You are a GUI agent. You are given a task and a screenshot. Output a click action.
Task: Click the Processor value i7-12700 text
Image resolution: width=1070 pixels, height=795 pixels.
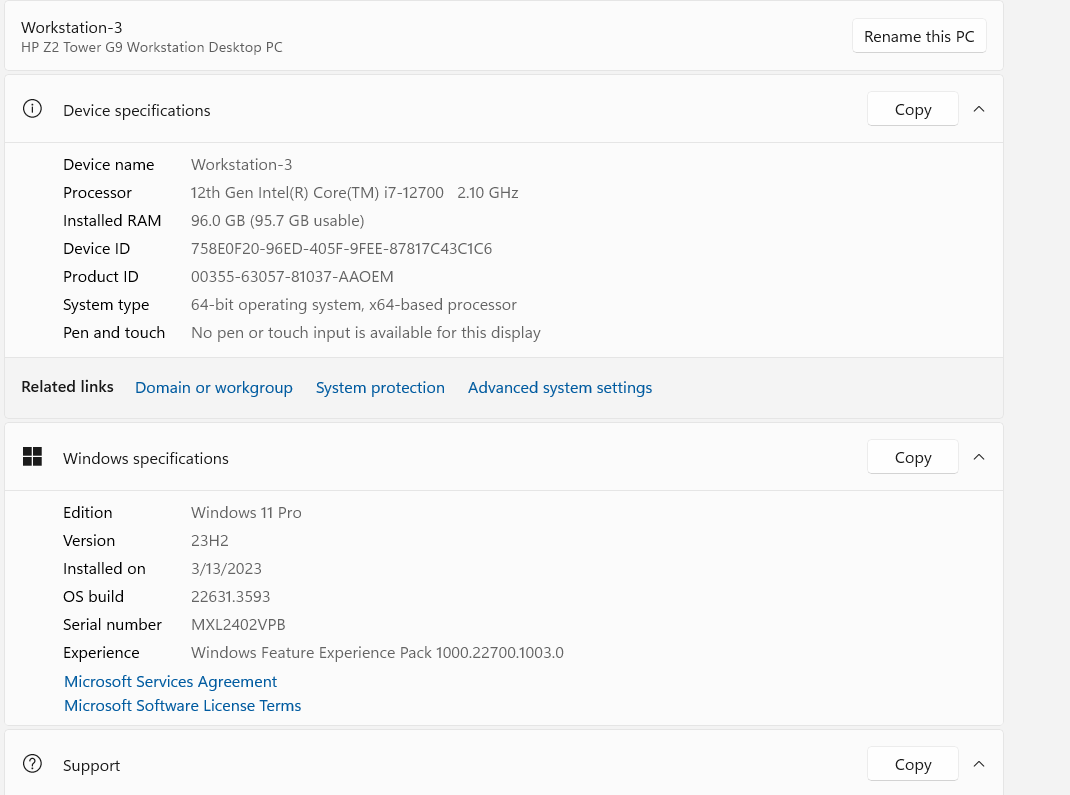(x=354, y=192)
